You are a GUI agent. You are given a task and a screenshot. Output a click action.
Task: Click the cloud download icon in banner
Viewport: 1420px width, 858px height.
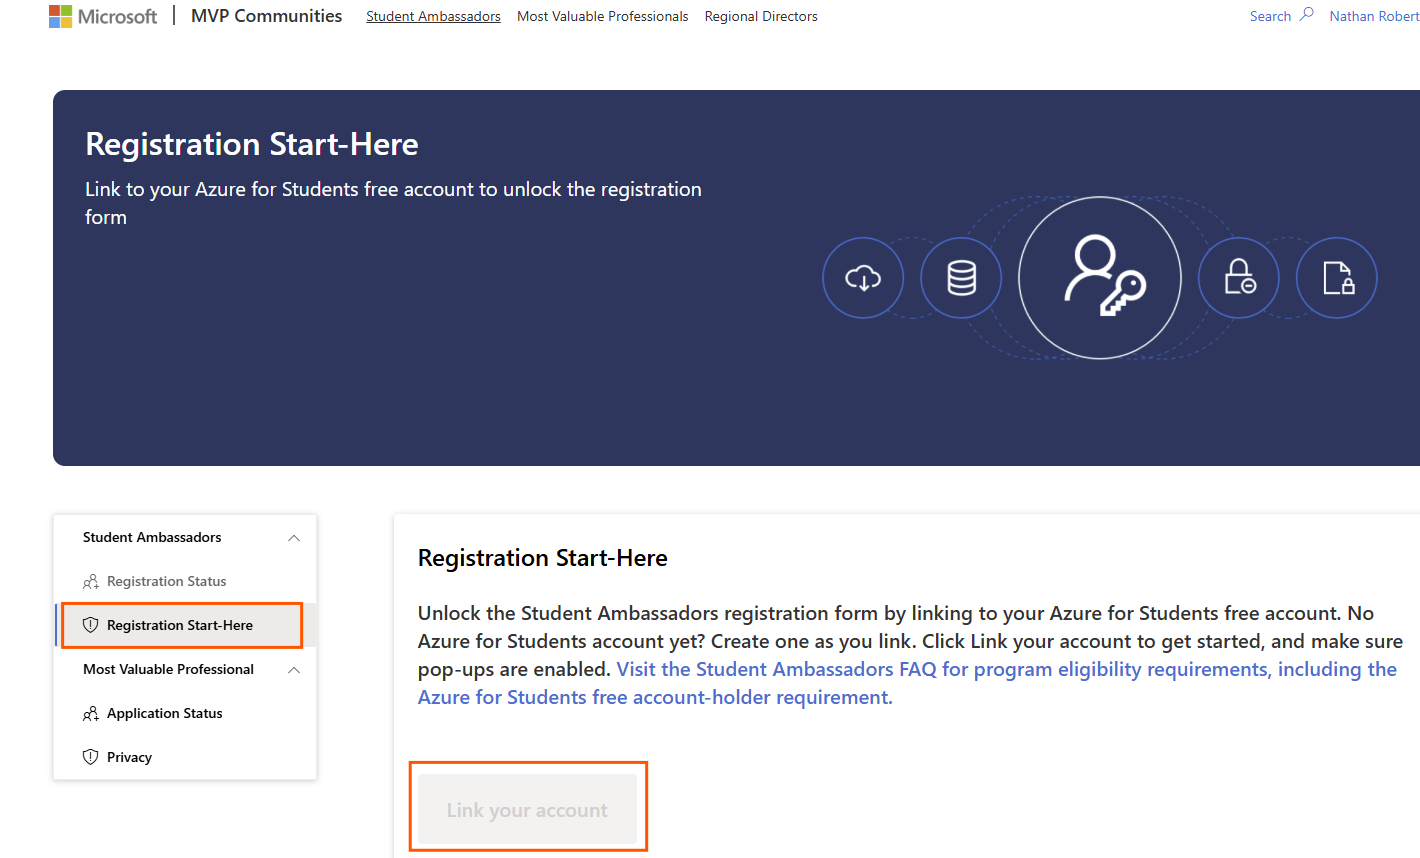[863, 278]
